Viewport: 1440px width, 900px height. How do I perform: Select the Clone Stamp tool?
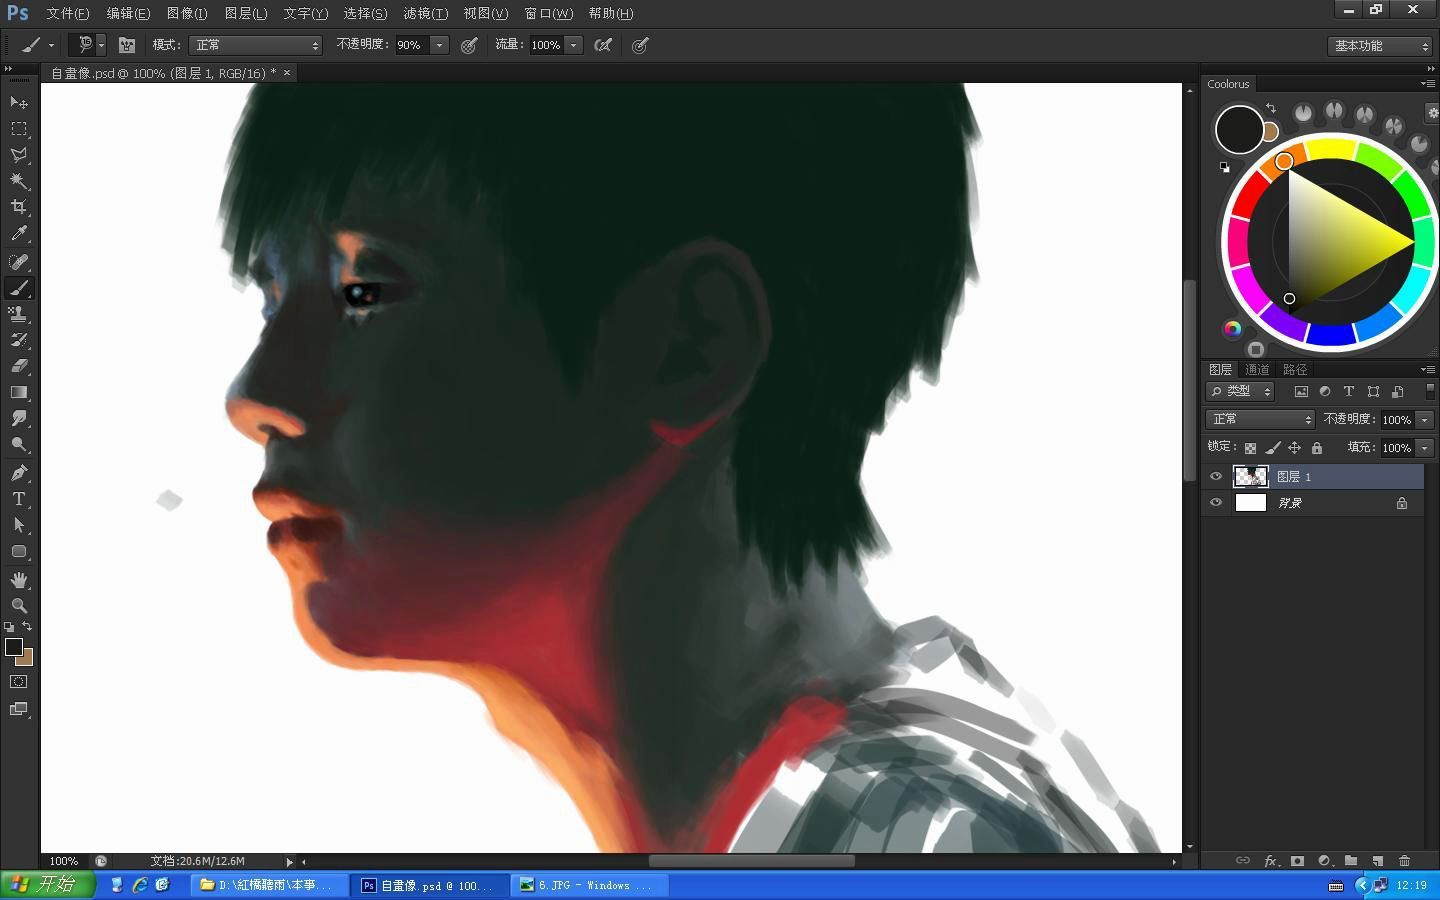point(19,314)
